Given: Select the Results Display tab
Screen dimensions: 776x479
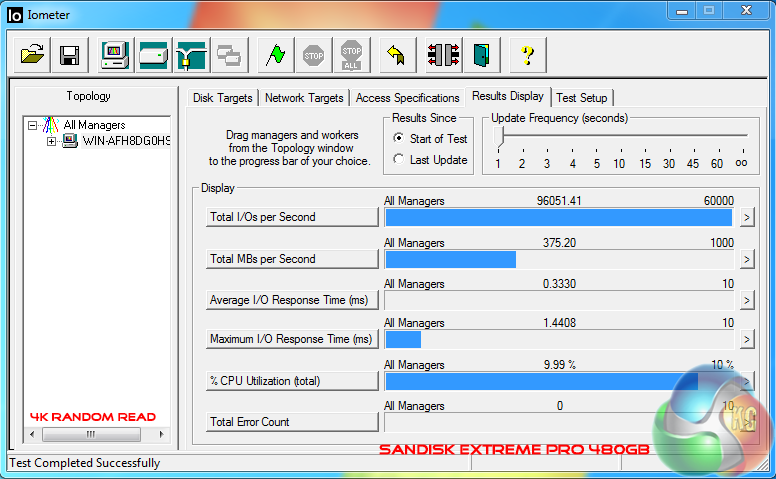Looking at the screenshot, I should 508,96.
